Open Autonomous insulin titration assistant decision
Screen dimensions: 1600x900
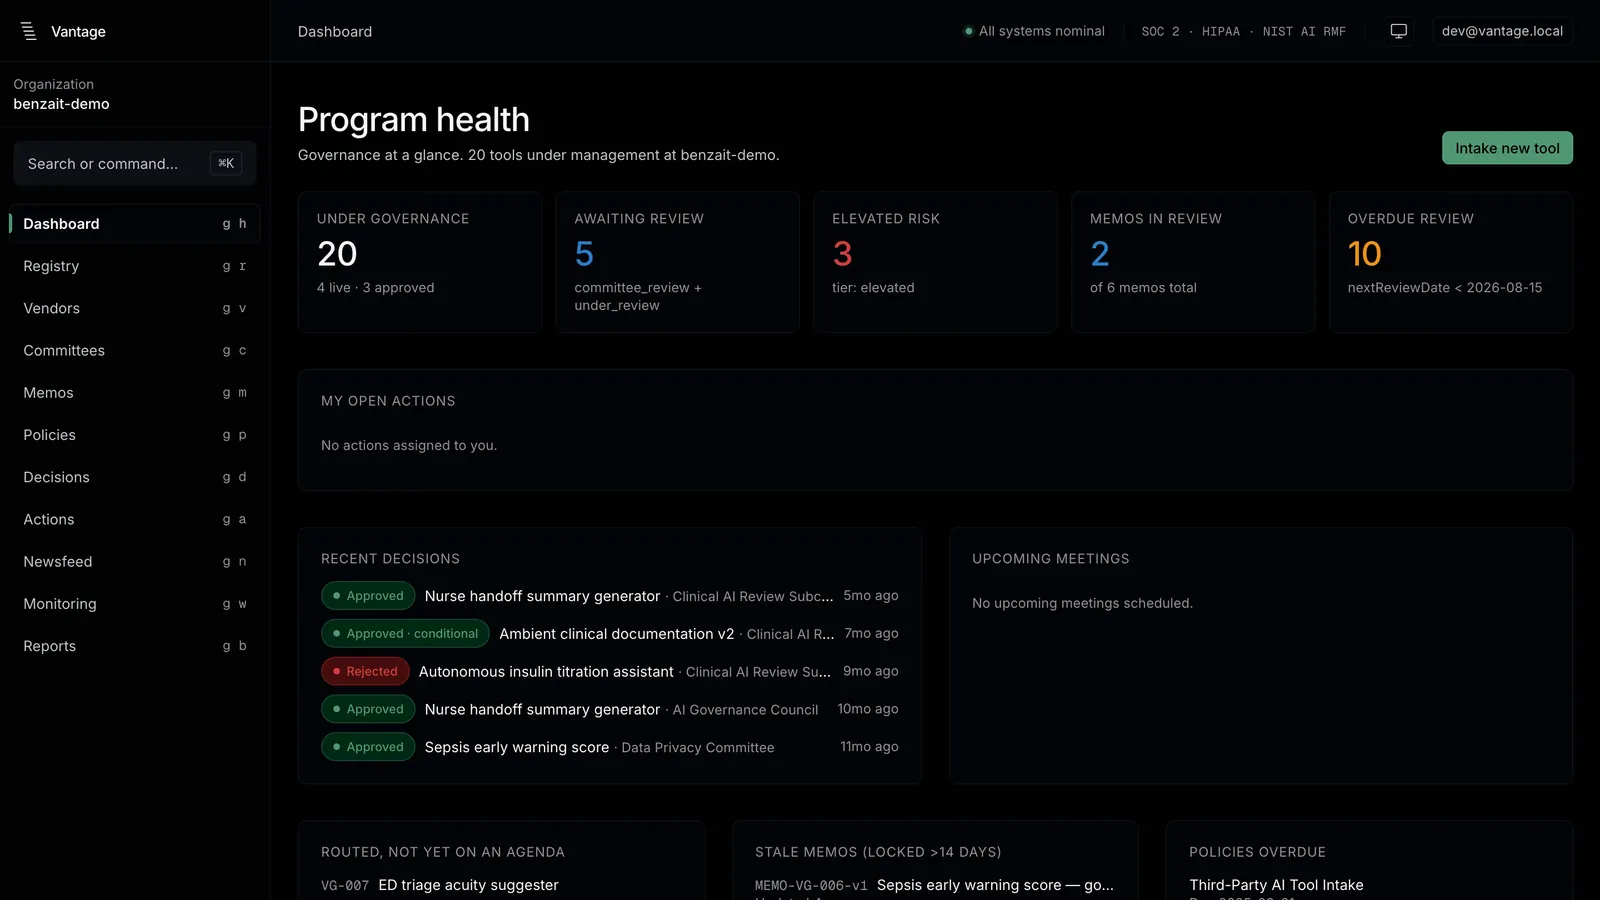point(610,672)
